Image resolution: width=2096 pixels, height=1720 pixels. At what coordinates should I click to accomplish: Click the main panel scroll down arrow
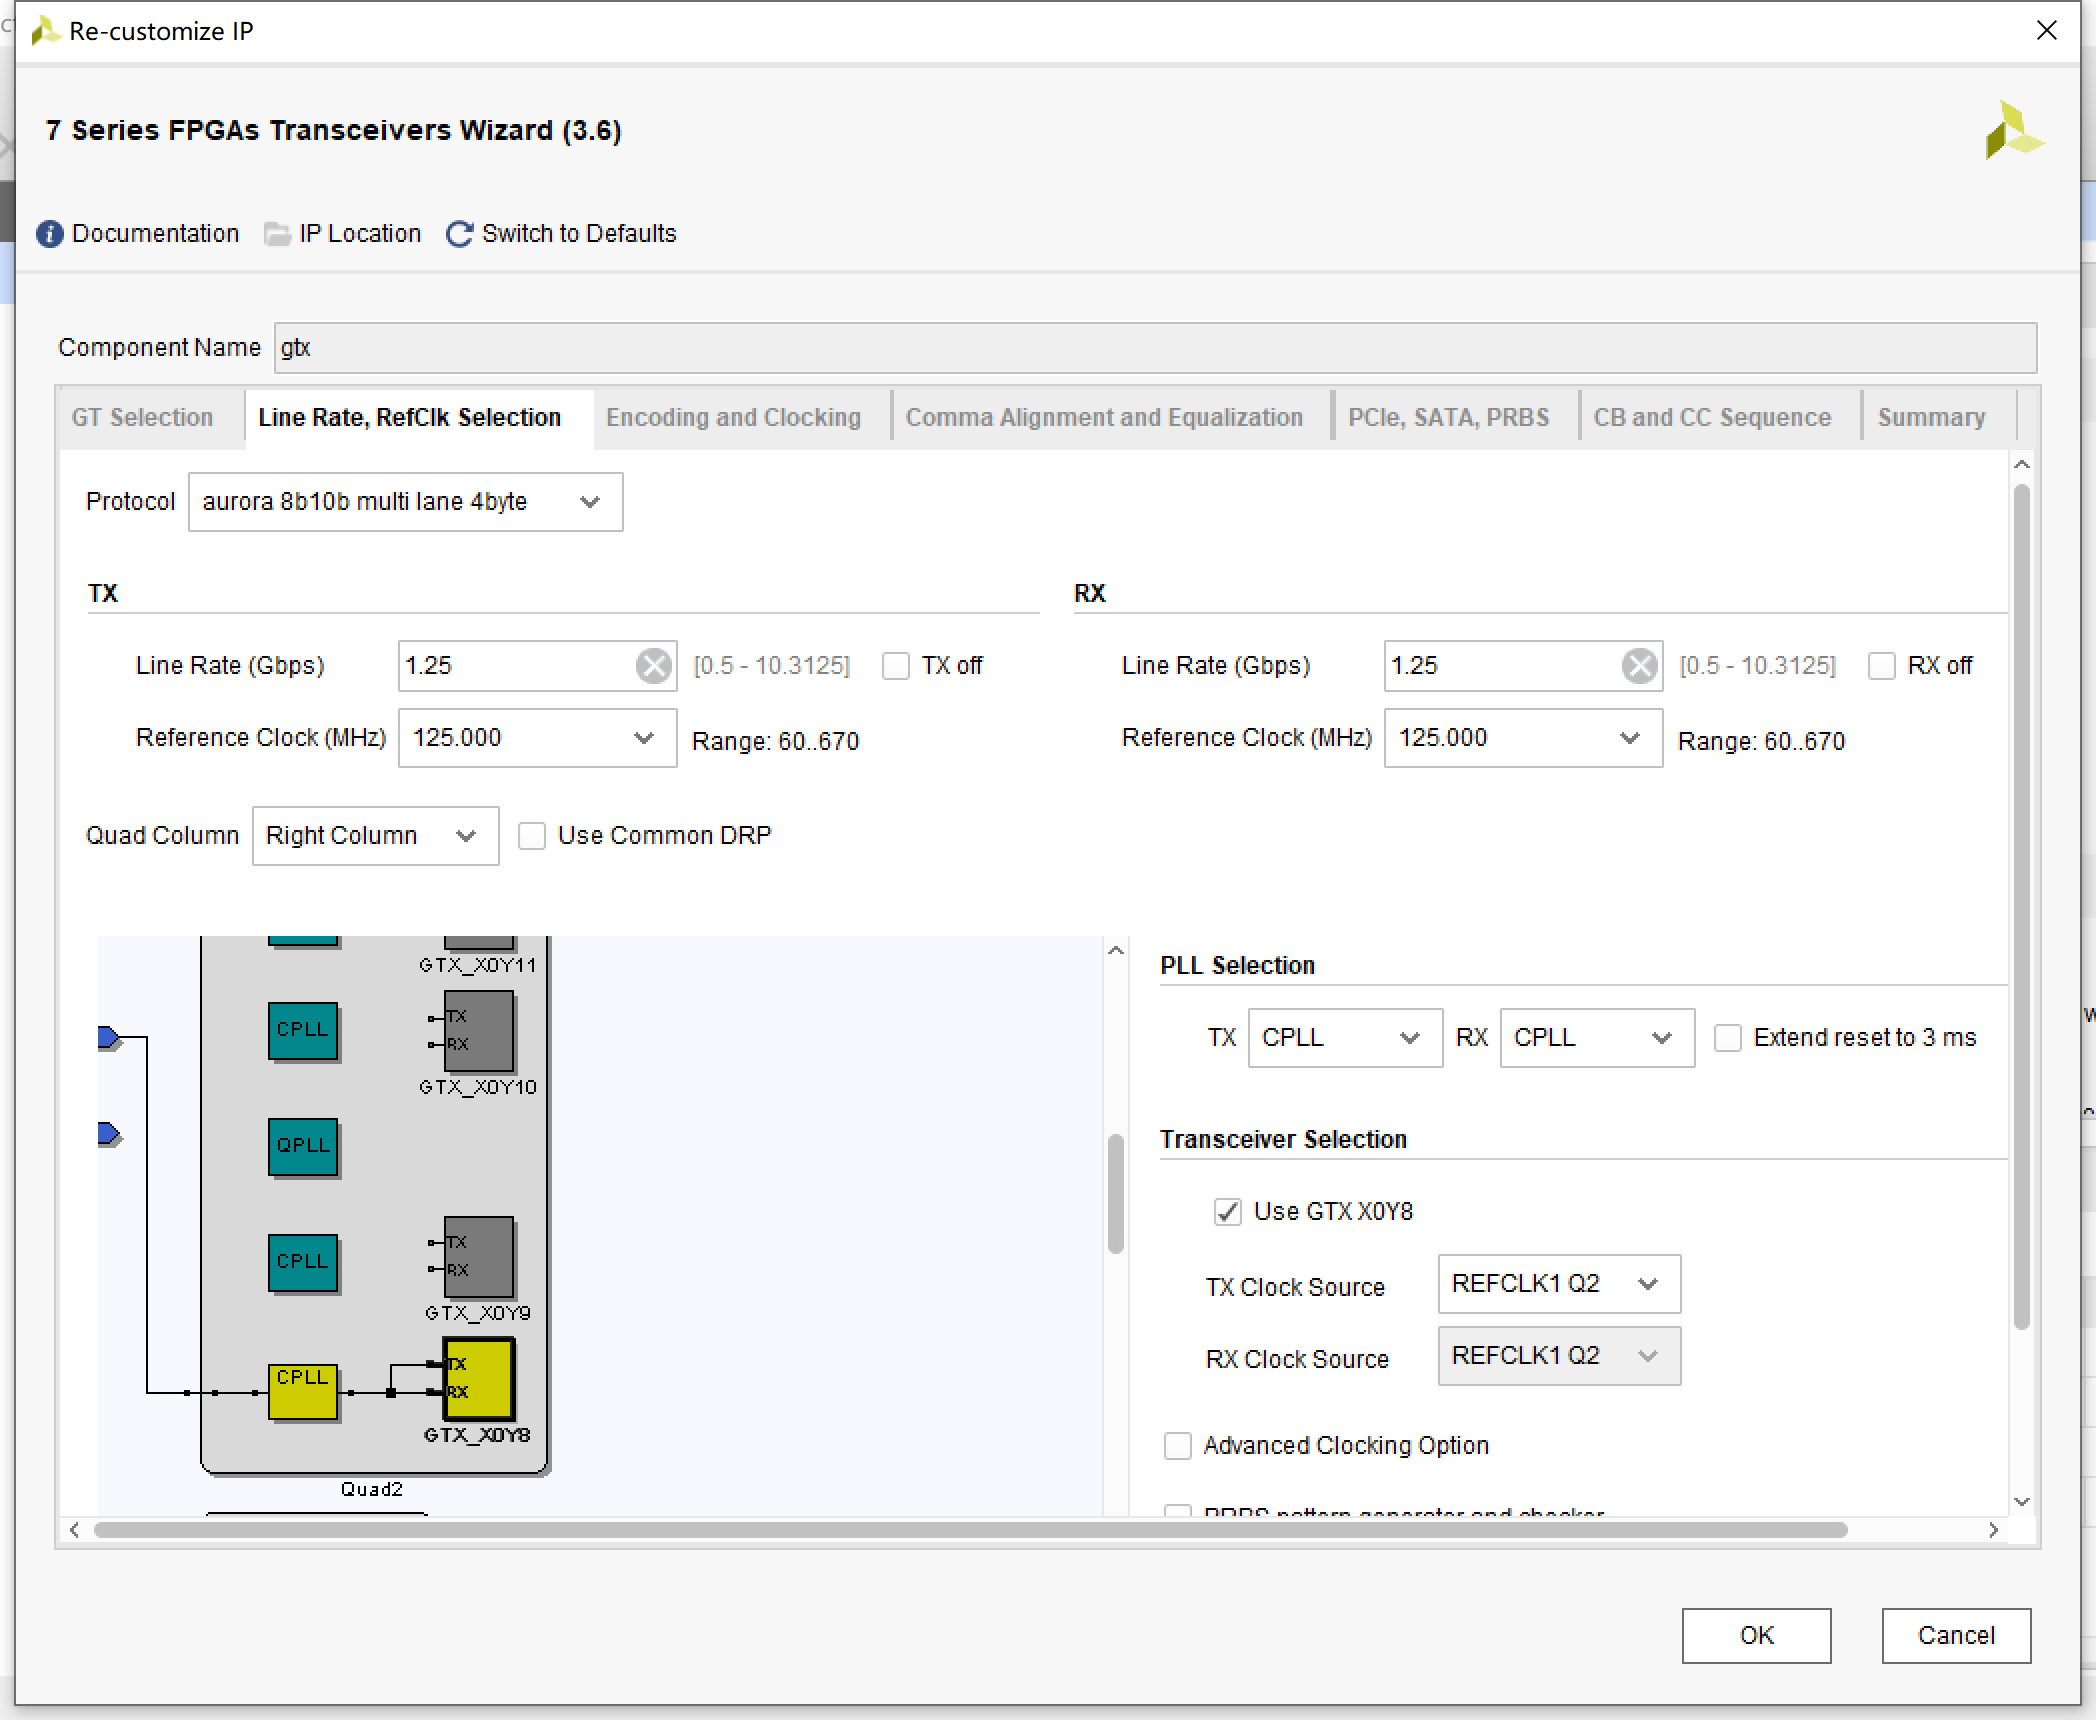2021,1502
